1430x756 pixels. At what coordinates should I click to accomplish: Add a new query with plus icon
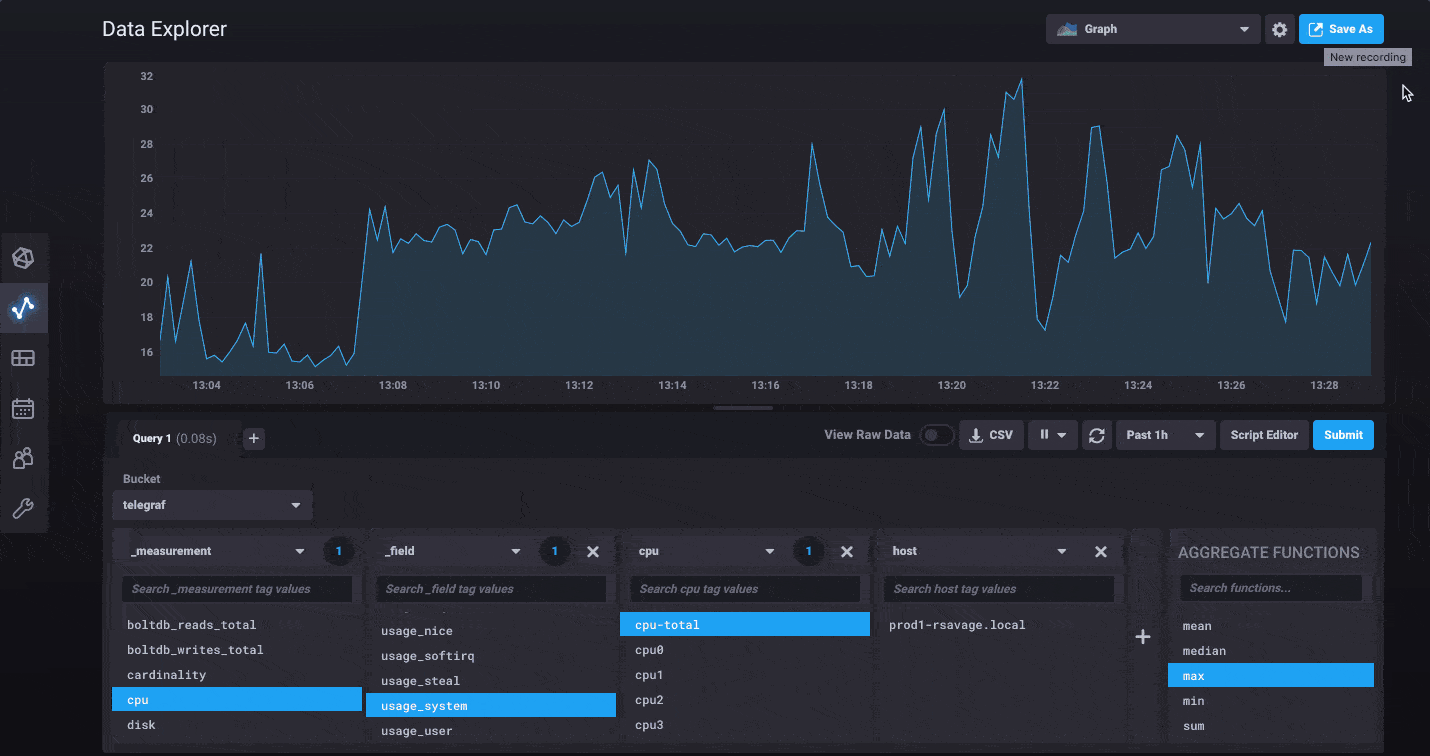[x=254, y=438]
